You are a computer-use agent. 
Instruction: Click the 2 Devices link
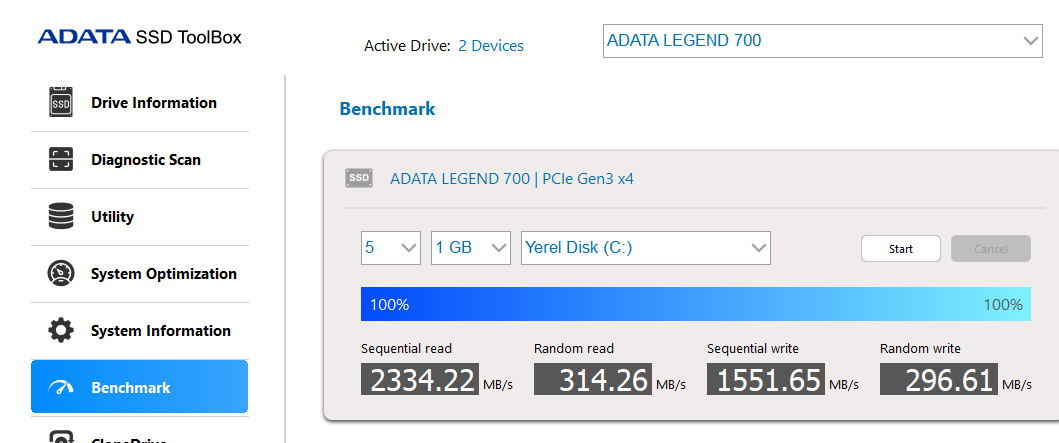pyautogui.click(x=490, y=46)
